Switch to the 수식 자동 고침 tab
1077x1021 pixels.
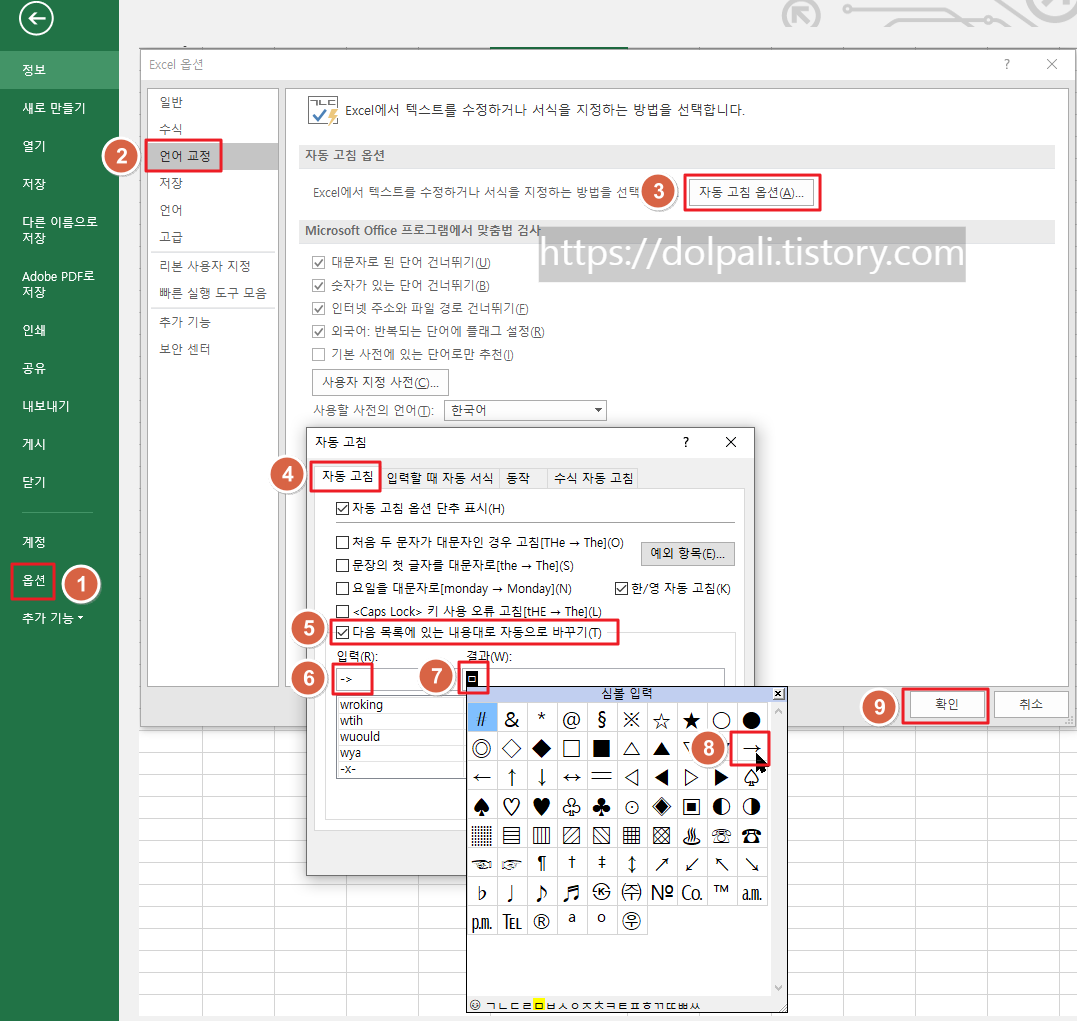point(593,477)
